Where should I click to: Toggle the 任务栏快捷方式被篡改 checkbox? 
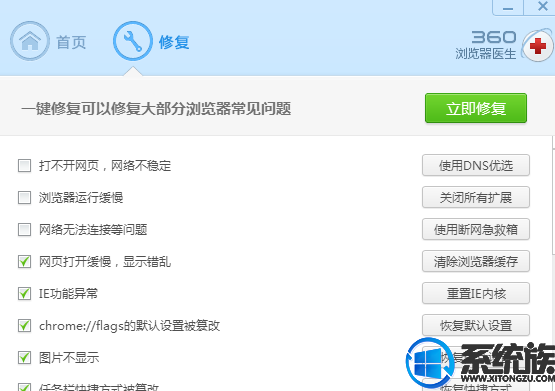24,387
